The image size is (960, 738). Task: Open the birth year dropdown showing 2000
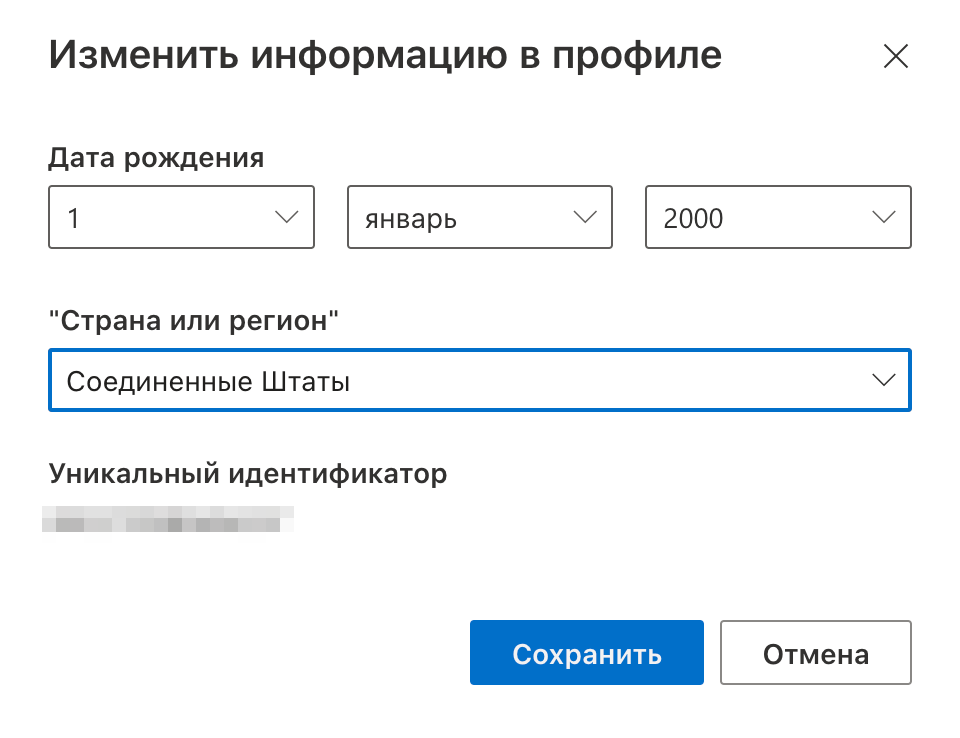point(778,217)
